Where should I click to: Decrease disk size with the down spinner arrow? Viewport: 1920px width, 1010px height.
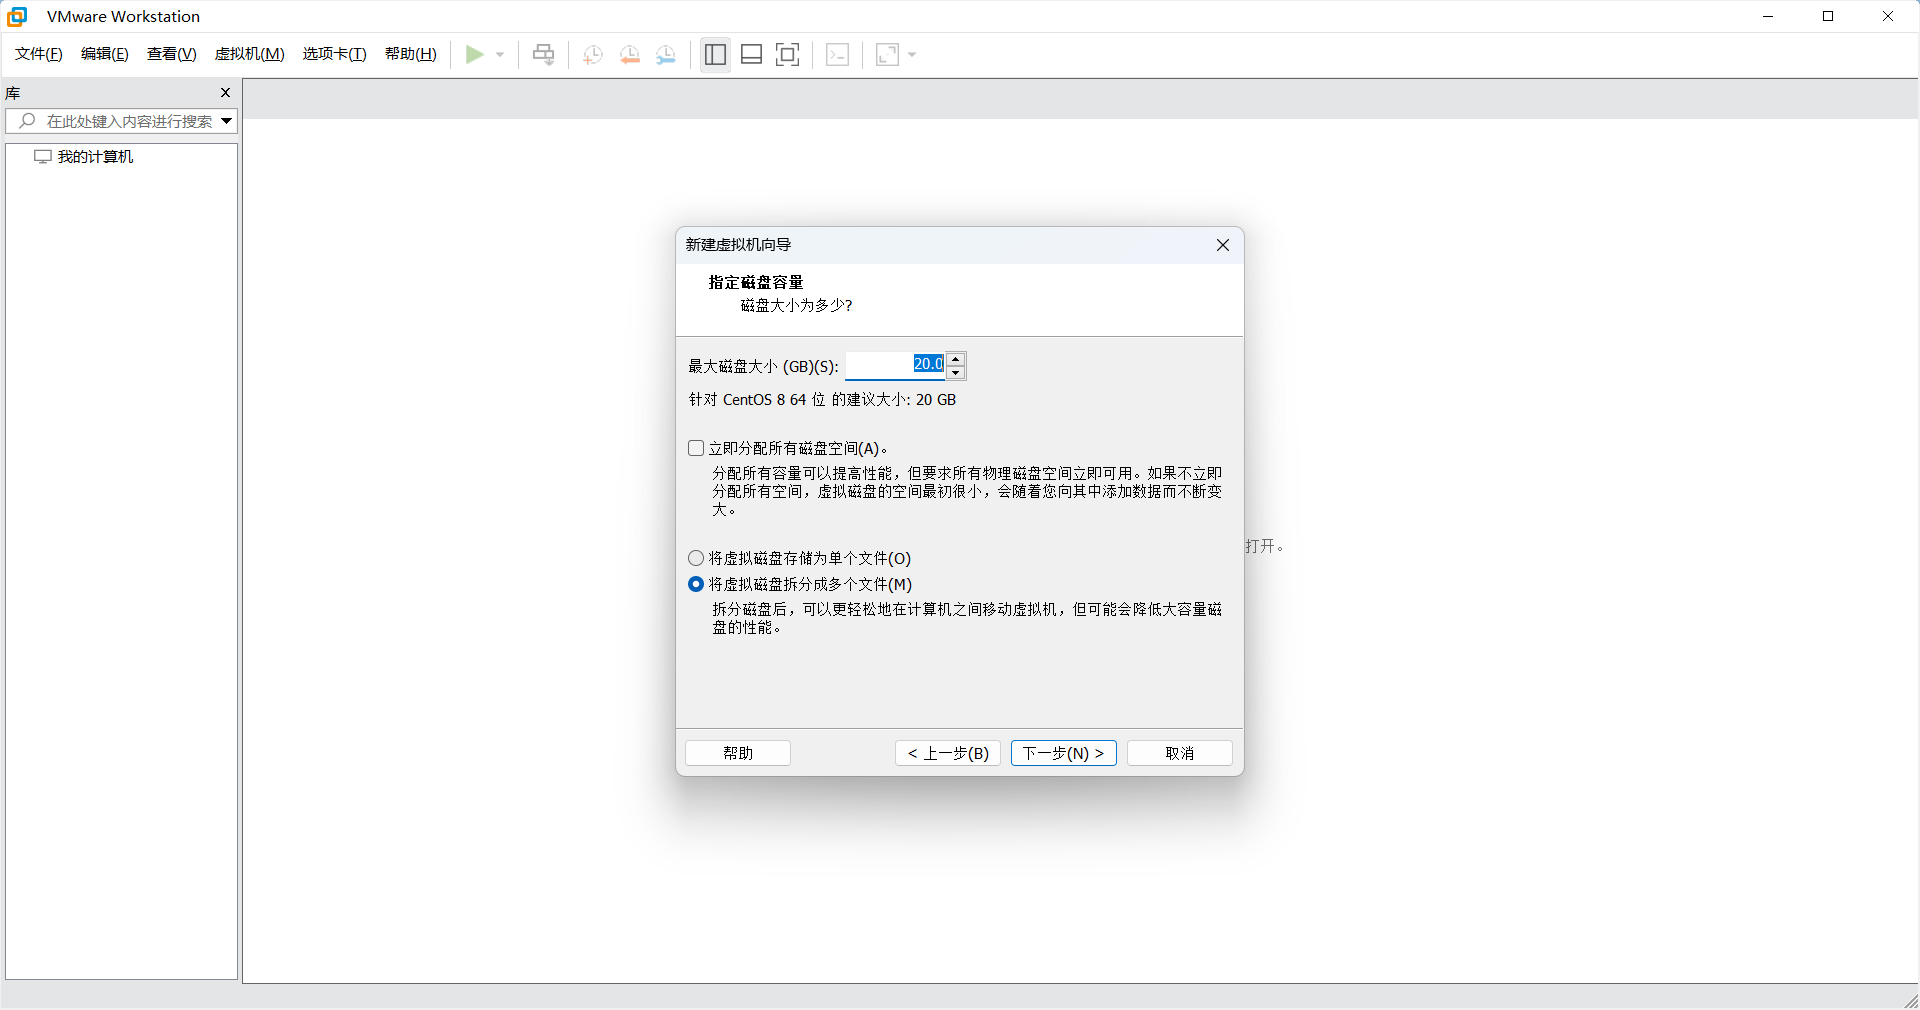(956, 373)
